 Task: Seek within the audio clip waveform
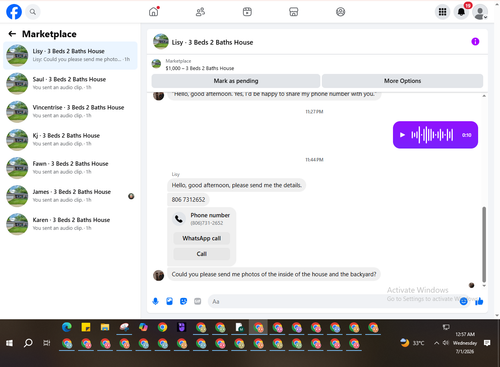pos(432,135)
